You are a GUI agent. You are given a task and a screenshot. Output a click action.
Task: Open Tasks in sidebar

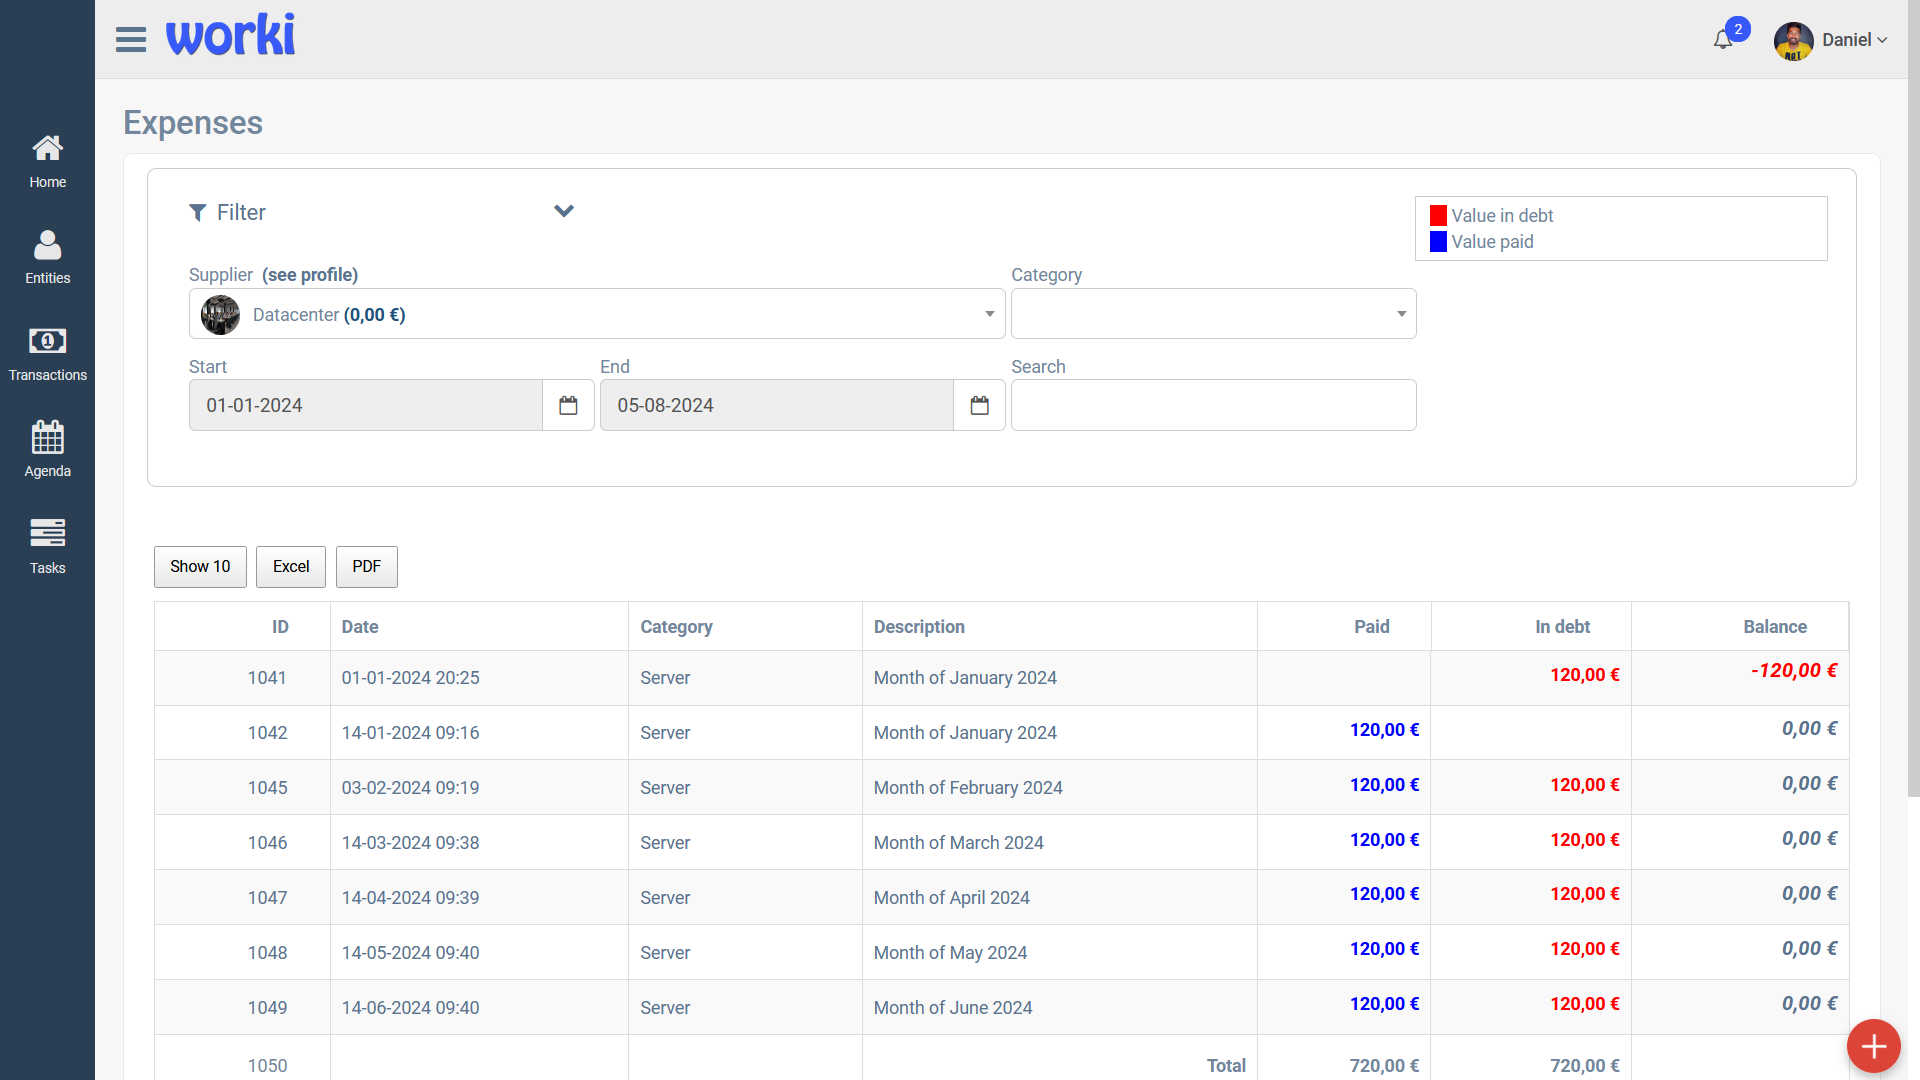pos(47,547)
